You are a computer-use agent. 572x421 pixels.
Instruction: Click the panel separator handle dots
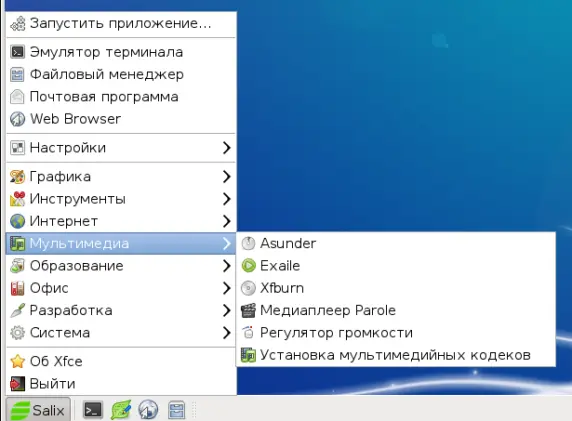194,410
